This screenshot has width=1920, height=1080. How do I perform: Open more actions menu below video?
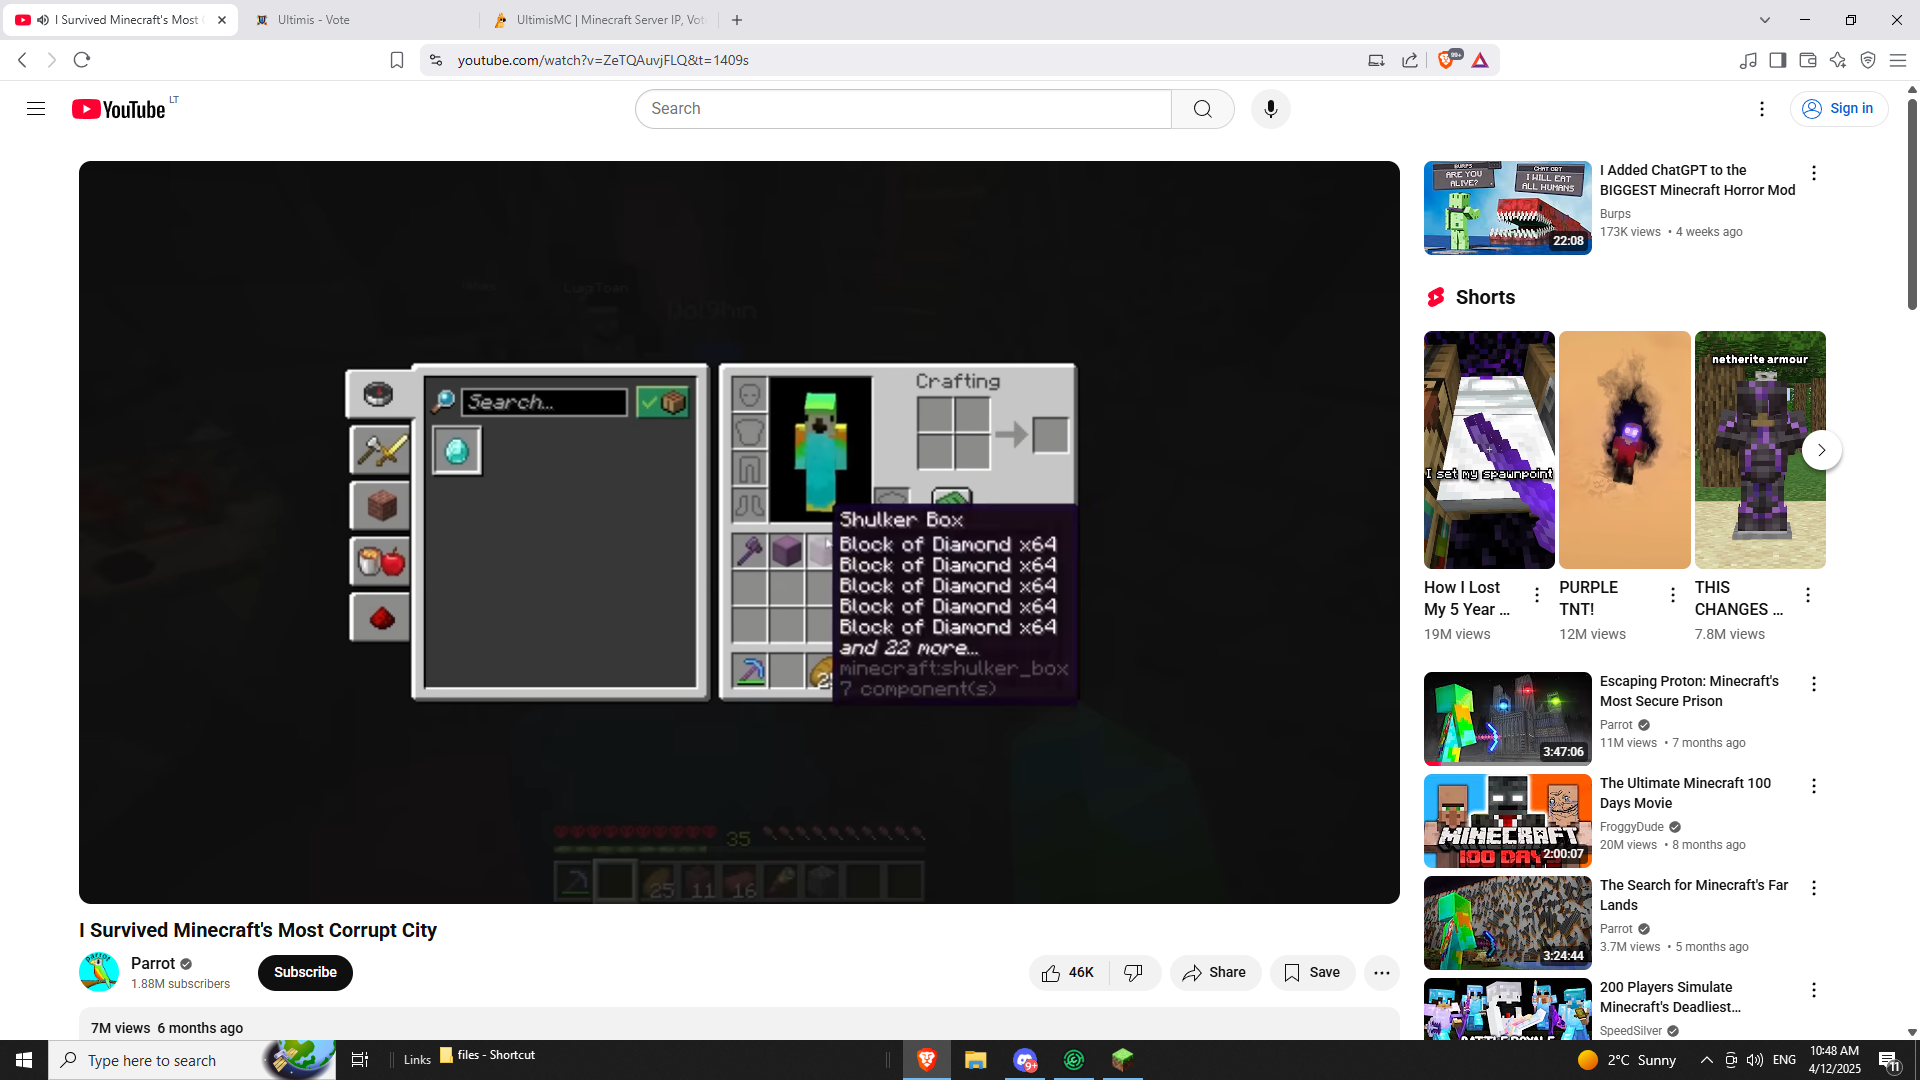[1381, 973]
